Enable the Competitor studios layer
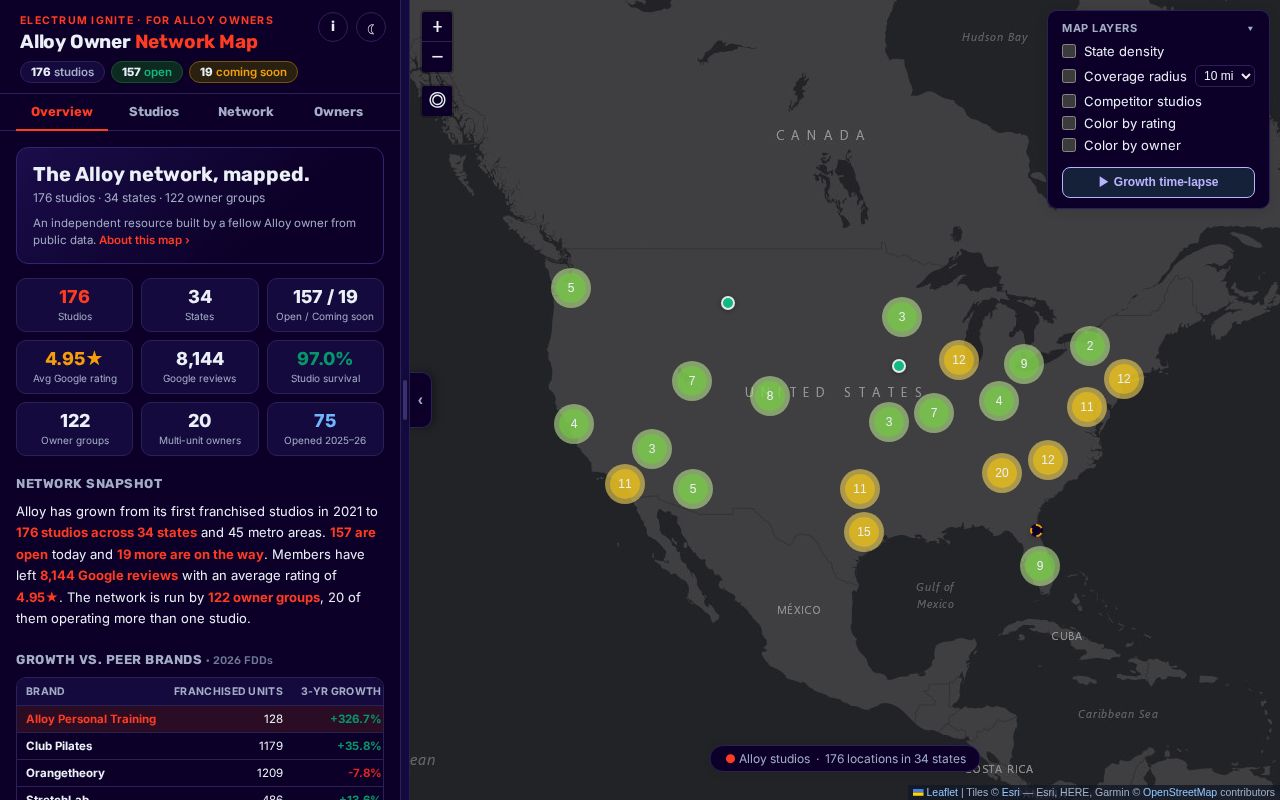Viewport: 1280px width, 800px height. click(1069, 101)
